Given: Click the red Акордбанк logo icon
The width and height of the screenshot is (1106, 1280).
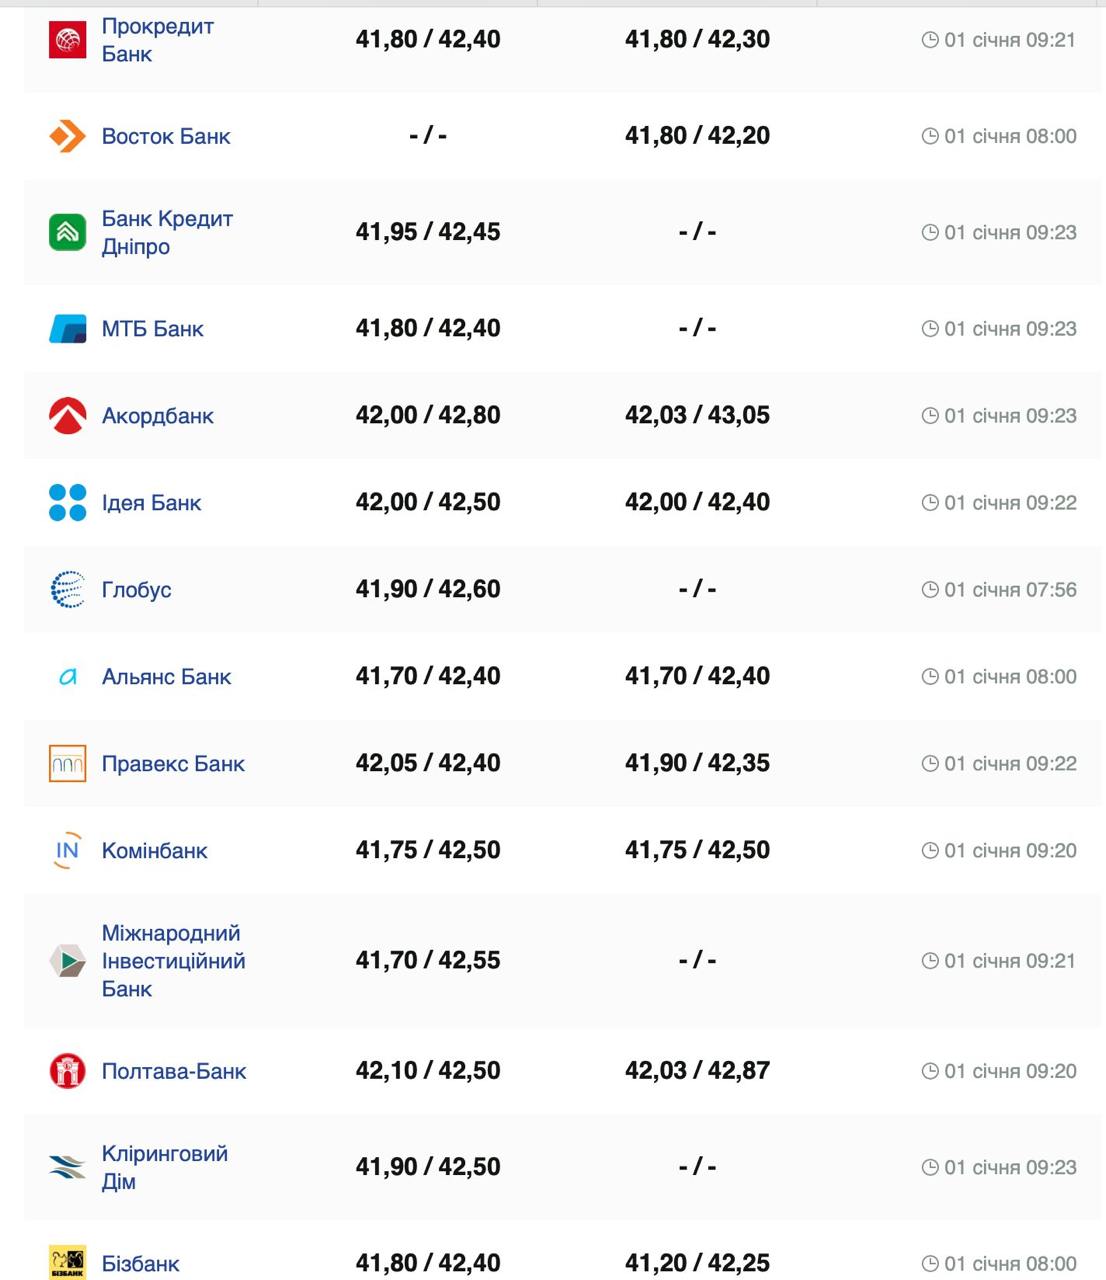Looking at the screenshot, I should coord(67,416).
